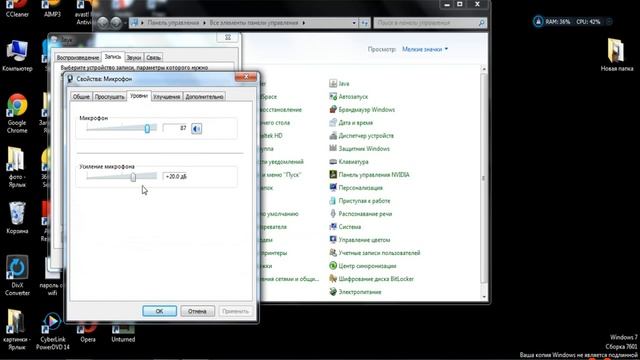Open Связь tab in Sound window

tap(153, 58)
